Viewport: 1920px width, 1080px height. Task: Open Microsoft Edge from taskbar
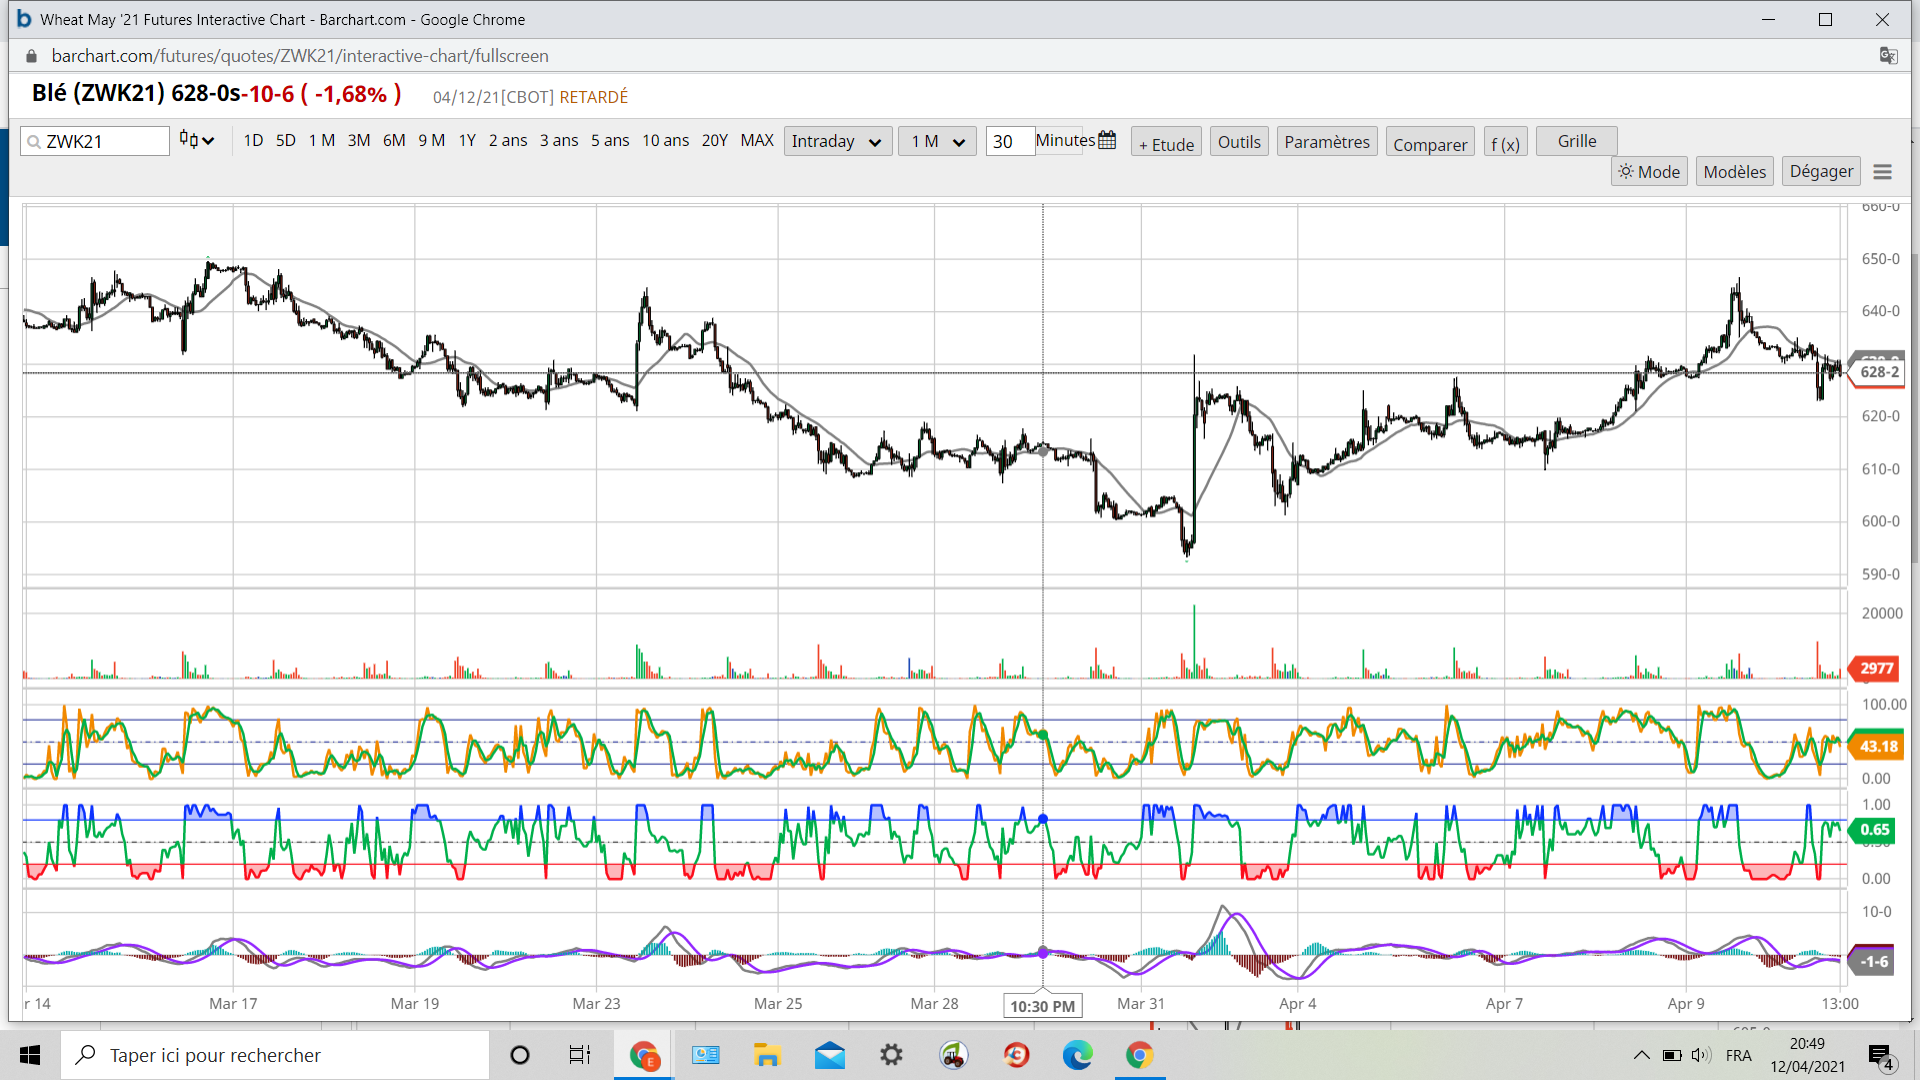pyautogui.click(x=1077, y=1055)
